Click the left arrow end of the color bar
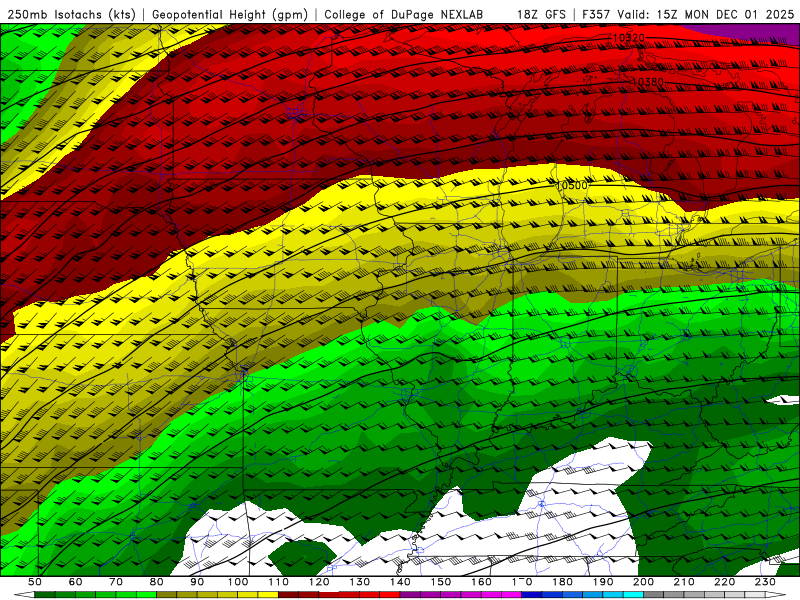This screenshot has height=600, width=800. (x=24, y=595)
